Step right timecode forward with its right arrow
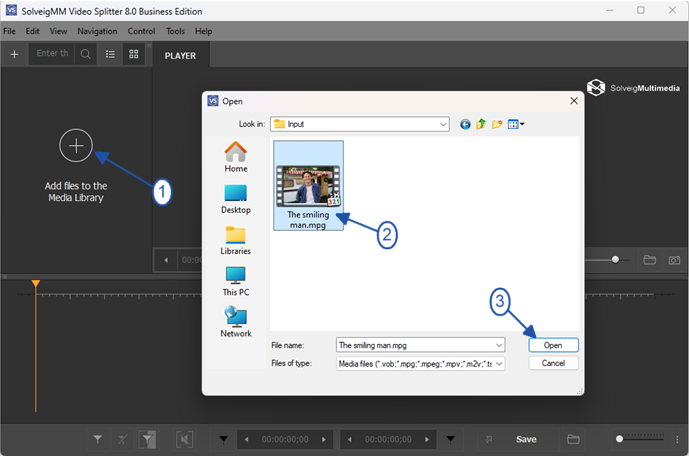The image size is (689, 456). point(427,439)
